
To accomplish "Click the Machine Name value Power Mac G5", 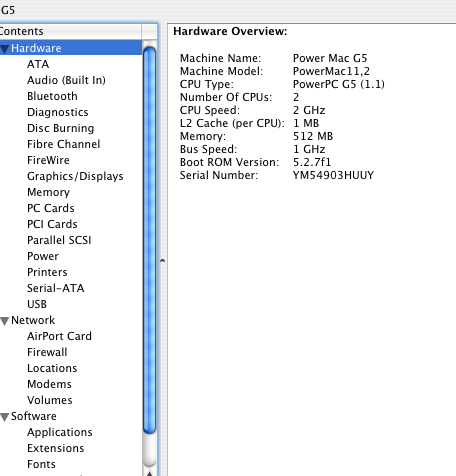I will click(x=330, y=58).
